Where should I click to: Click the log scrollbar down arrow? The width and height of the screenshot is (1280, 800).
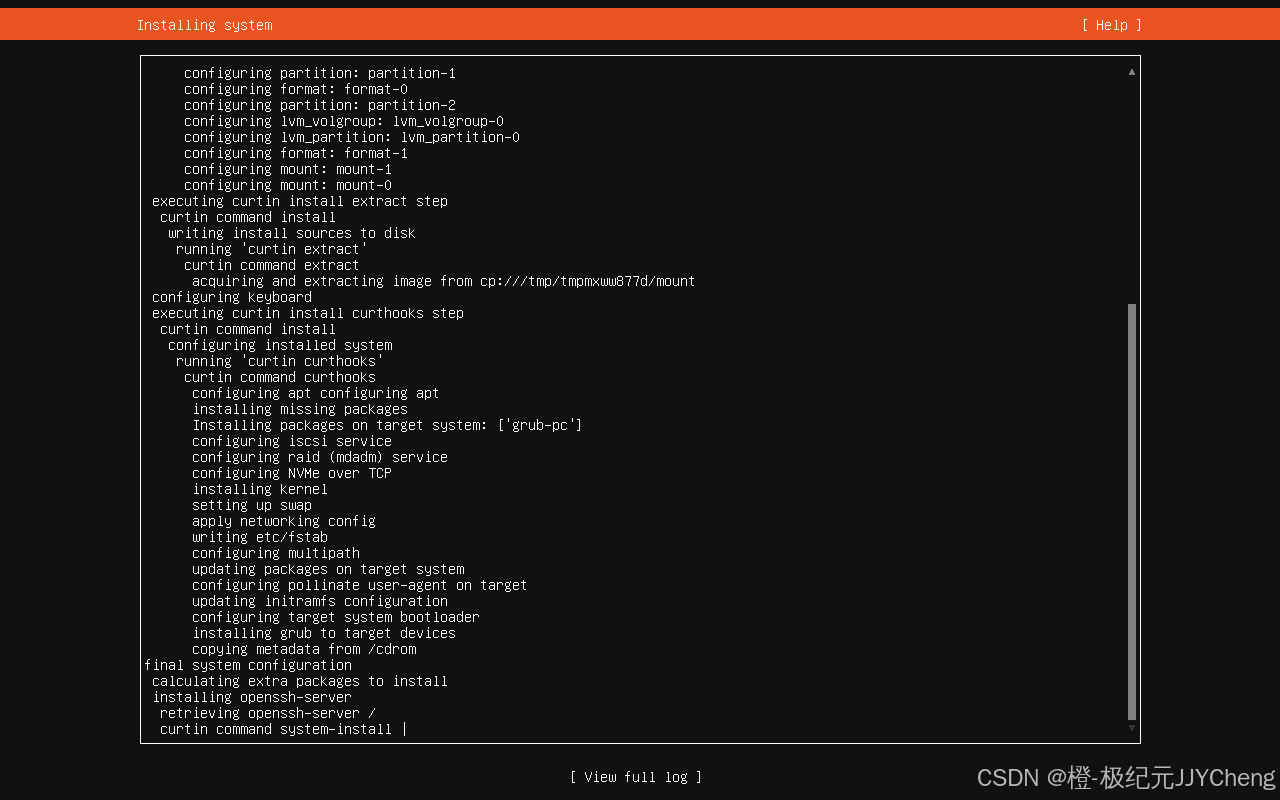[1132, 728]
